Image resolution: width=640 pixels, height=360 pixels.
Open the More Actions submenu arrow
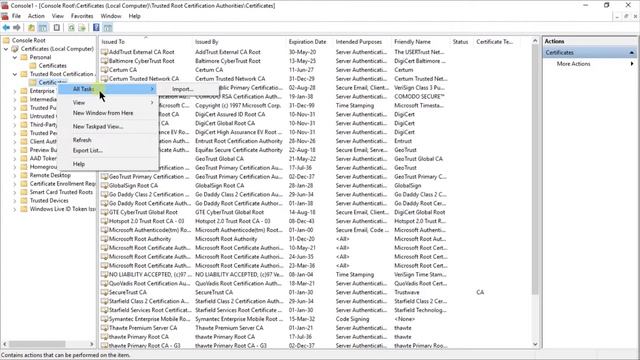point(632,64)
